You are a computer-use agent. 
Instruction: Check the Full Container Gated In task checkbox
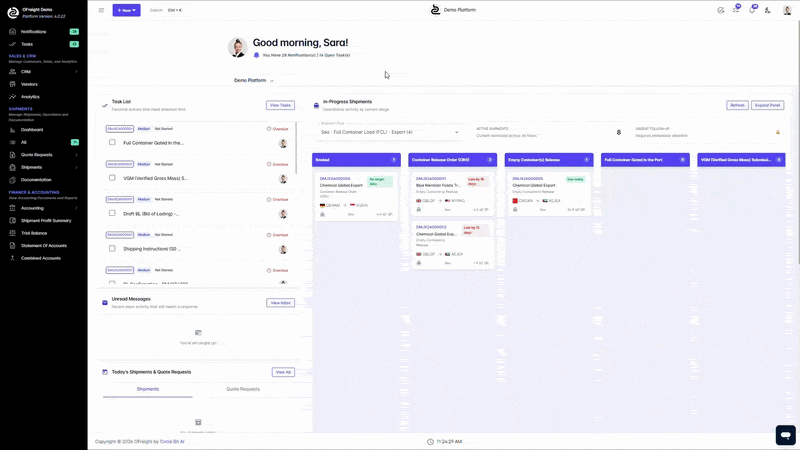coord(113,143)
